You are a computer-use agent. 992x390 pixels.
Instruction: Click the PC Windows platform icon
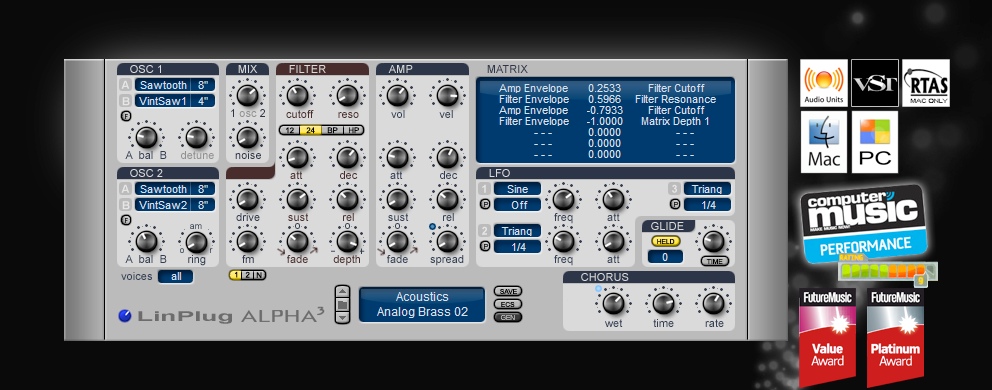tap(875, 142)
